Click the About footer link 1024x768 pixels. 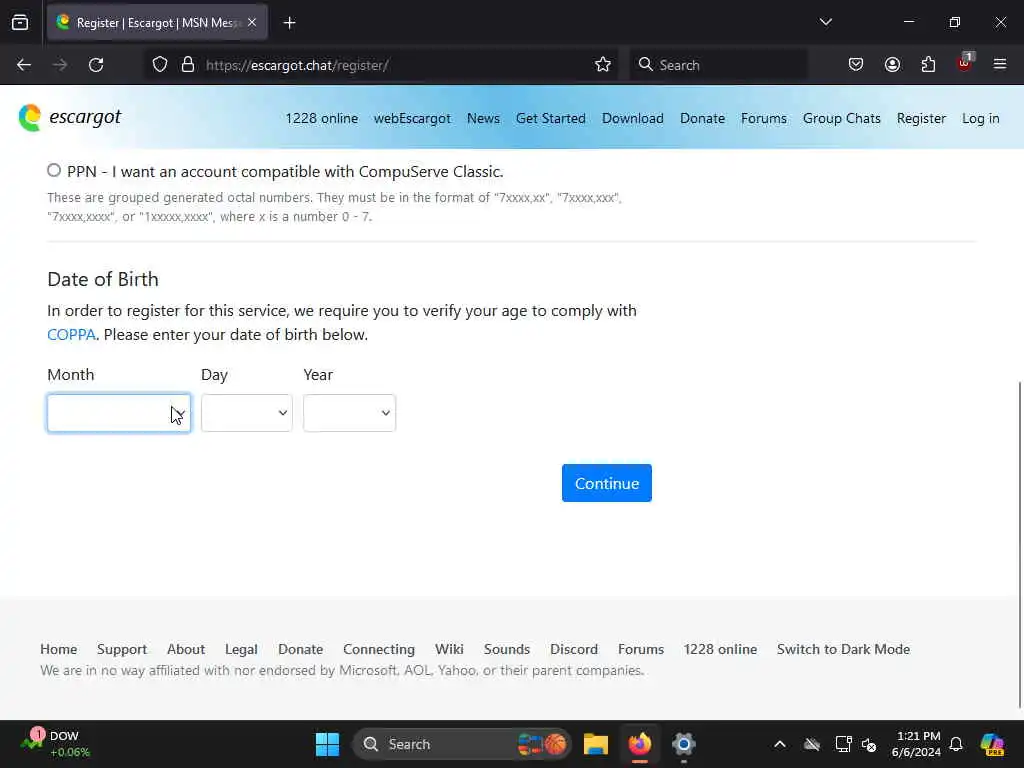pos(186,649)
